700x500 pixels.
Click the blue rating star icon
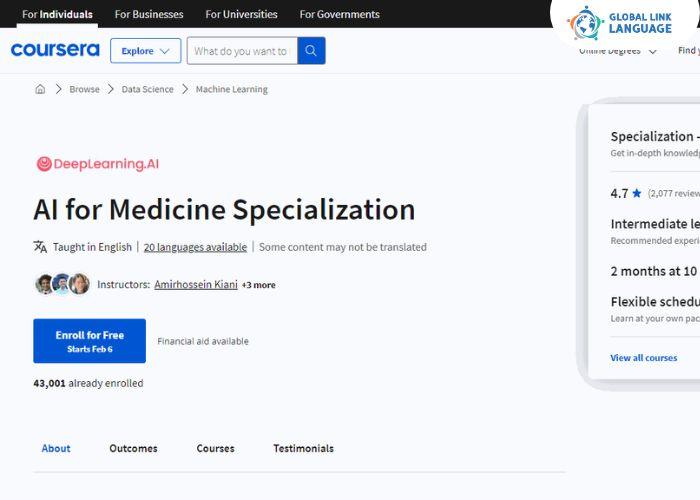point(637,193)
